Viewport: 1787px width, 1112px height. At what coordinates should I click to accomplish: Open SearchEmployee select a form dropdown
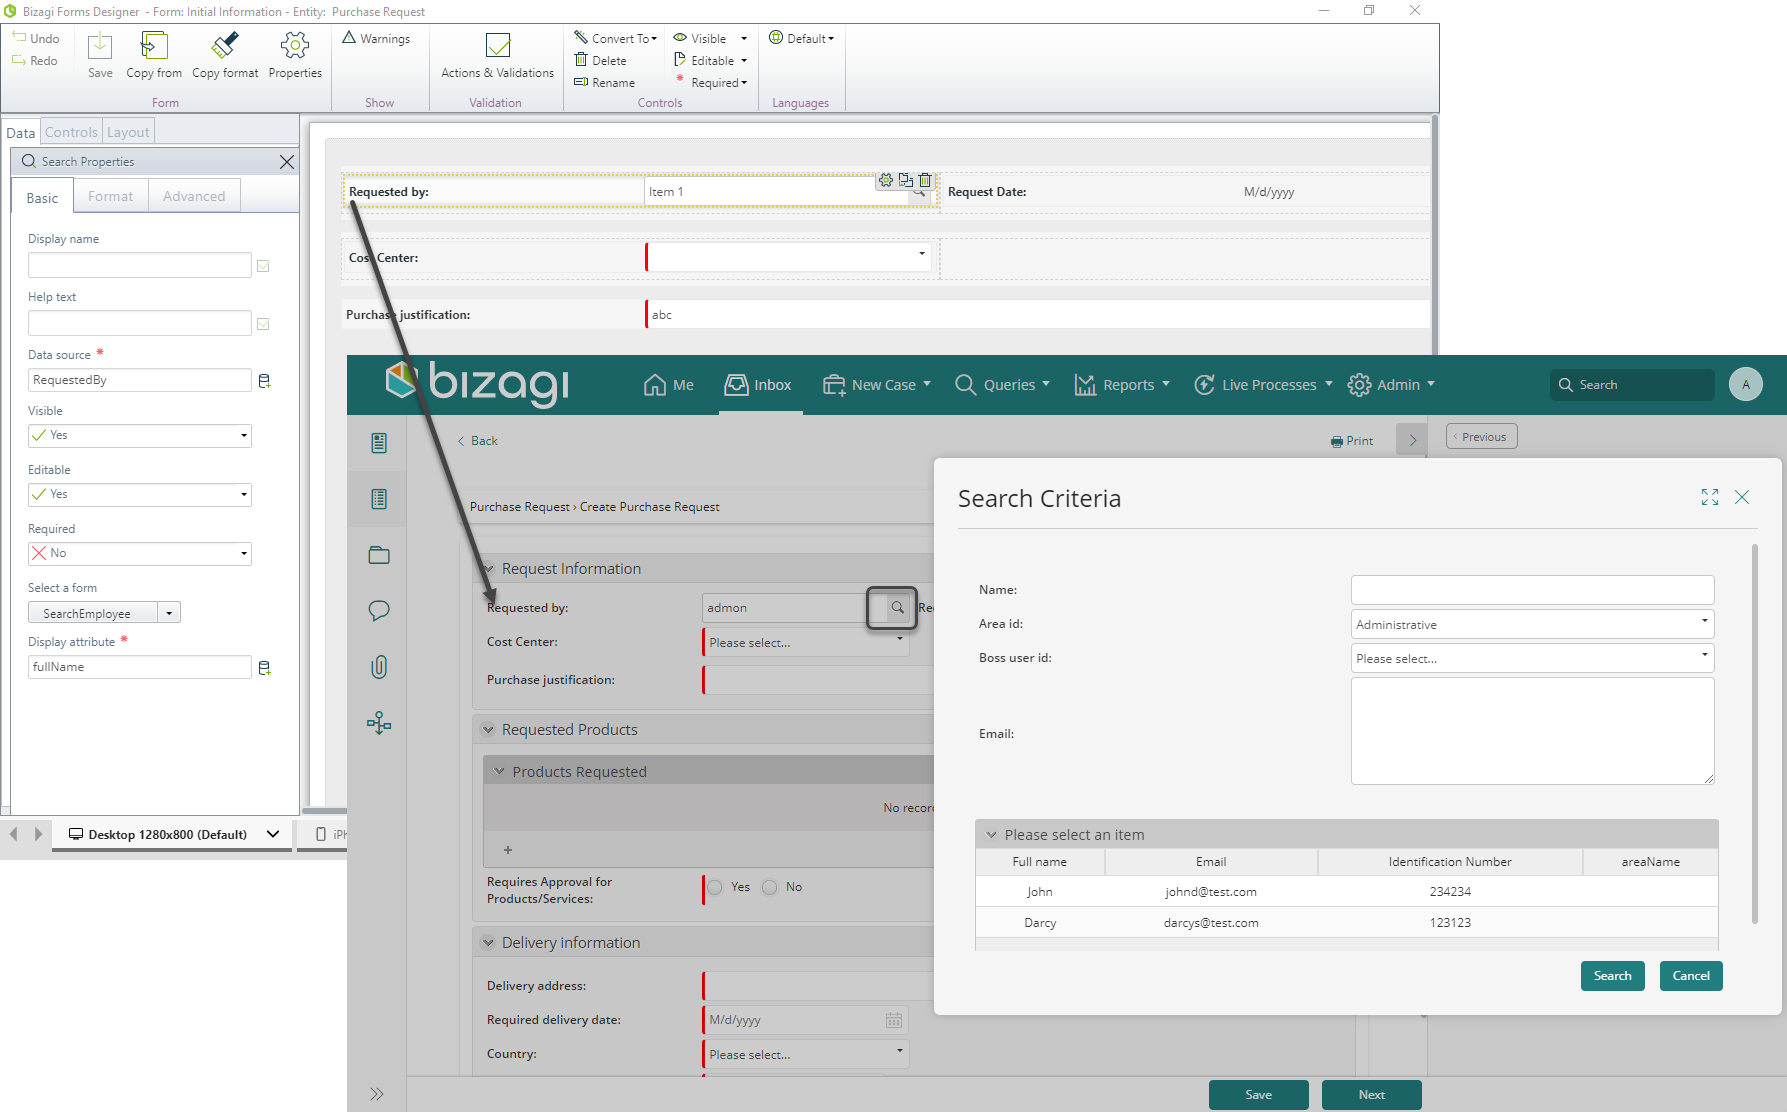169,613
